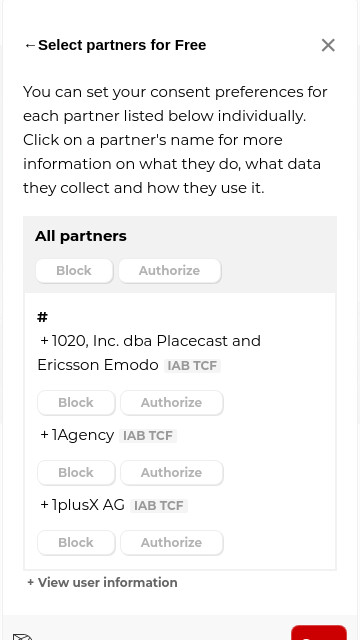This screenshot has height=640, width=360.
Task: Block the 1Agency partner
Action: [x=76, y=473]
